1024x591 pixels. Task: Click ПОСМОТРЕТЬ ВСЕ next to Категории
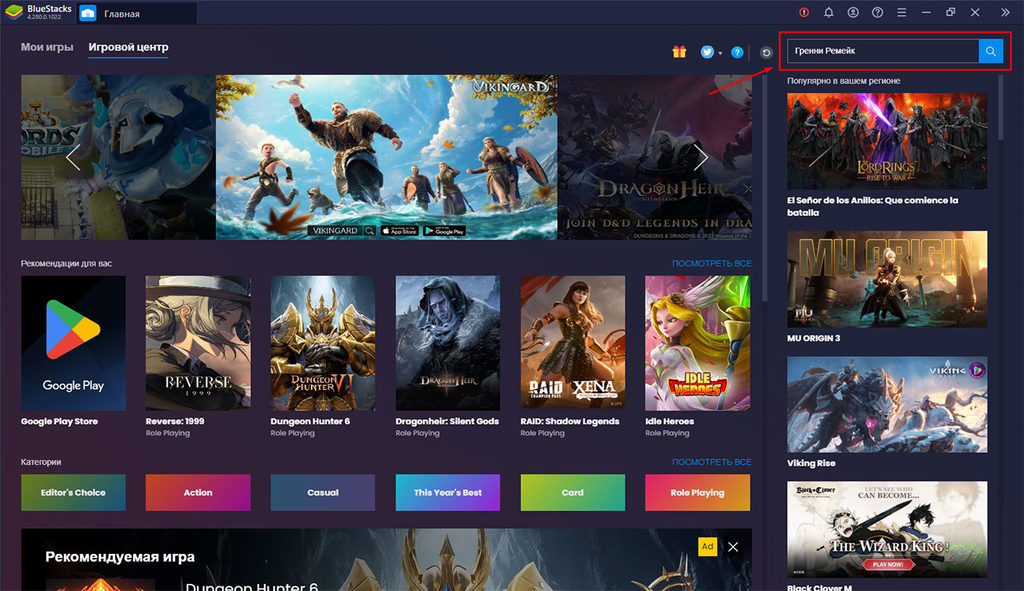(711, 462)
